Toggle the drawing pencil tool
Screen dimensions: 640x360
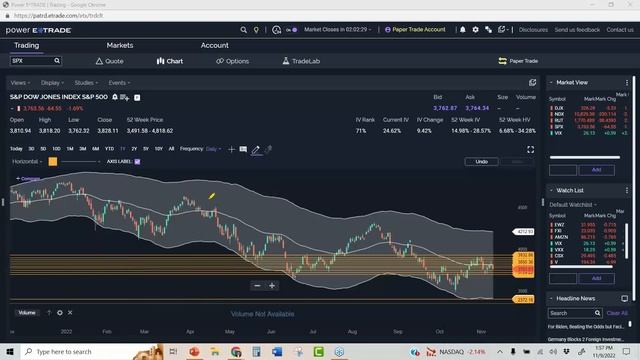point(256,150)
